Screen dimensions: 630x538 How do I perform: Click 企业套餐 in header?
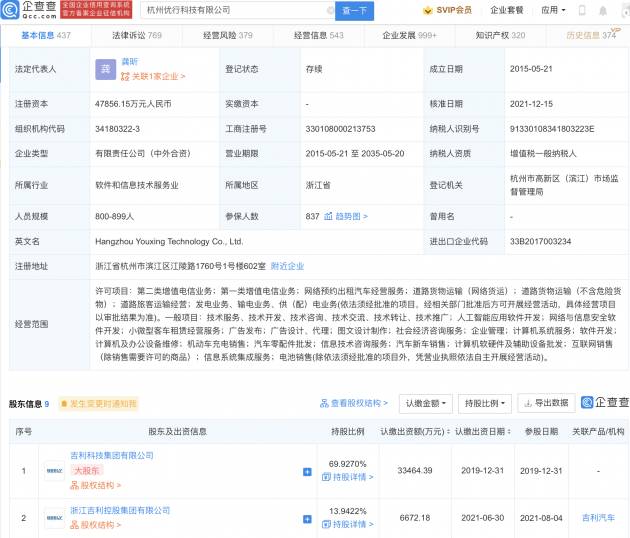point(507,10)
